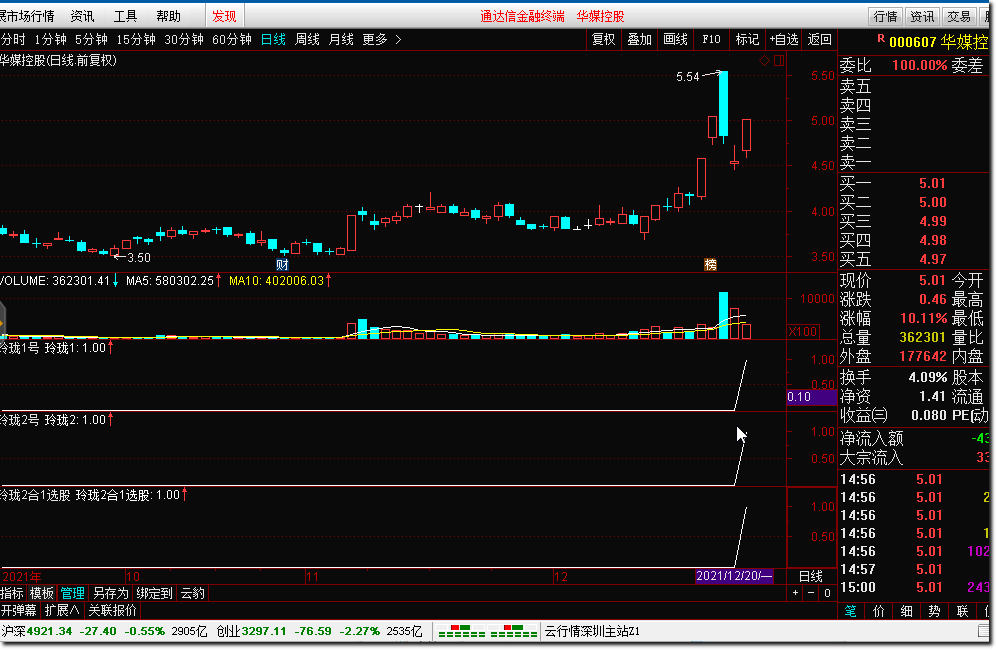
Task: Click the index value 4921.34 in the status bar
Action: (x=48, y=632)
